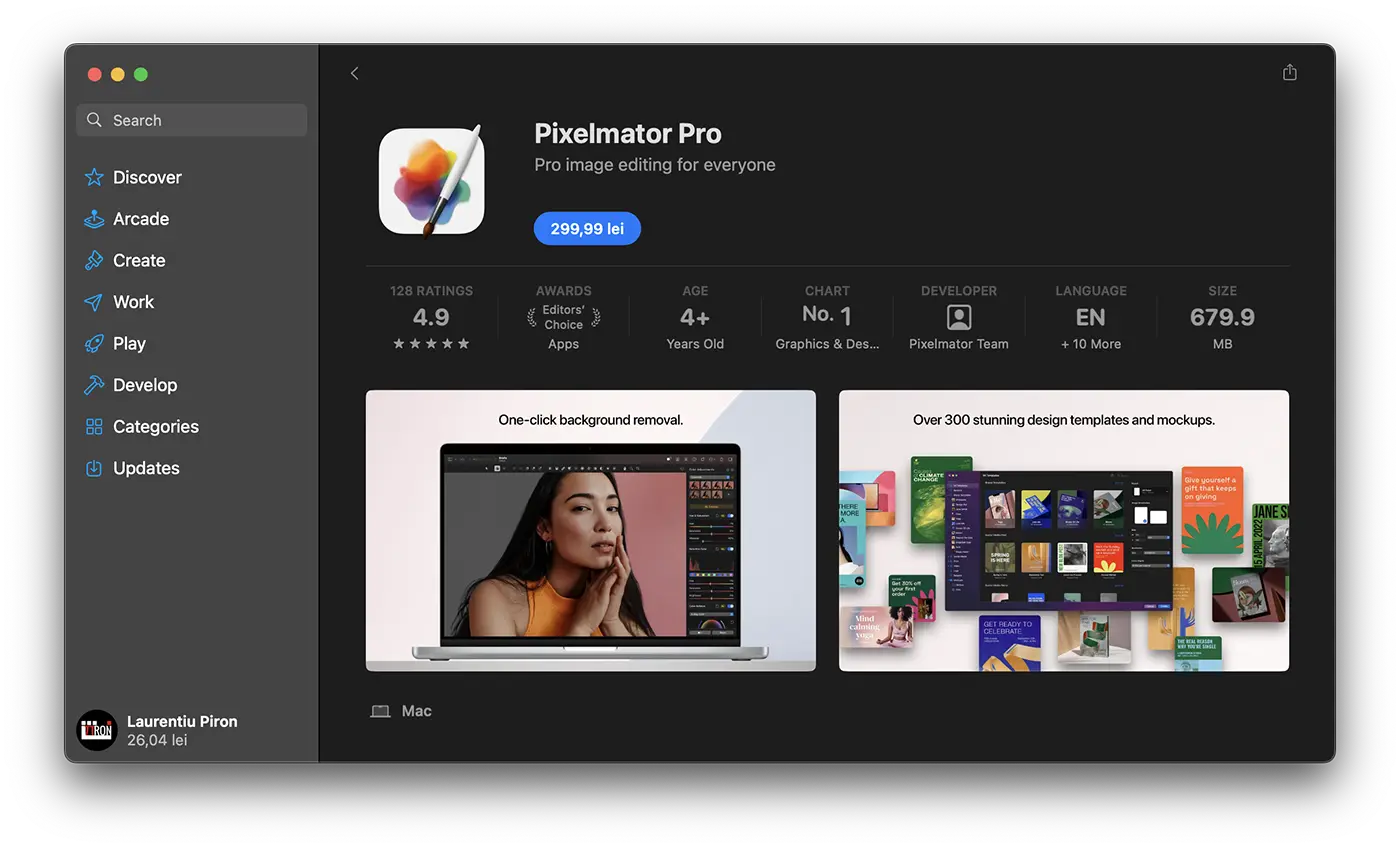
Task: Click the '128 RATINGS' label
Action: 431,291
